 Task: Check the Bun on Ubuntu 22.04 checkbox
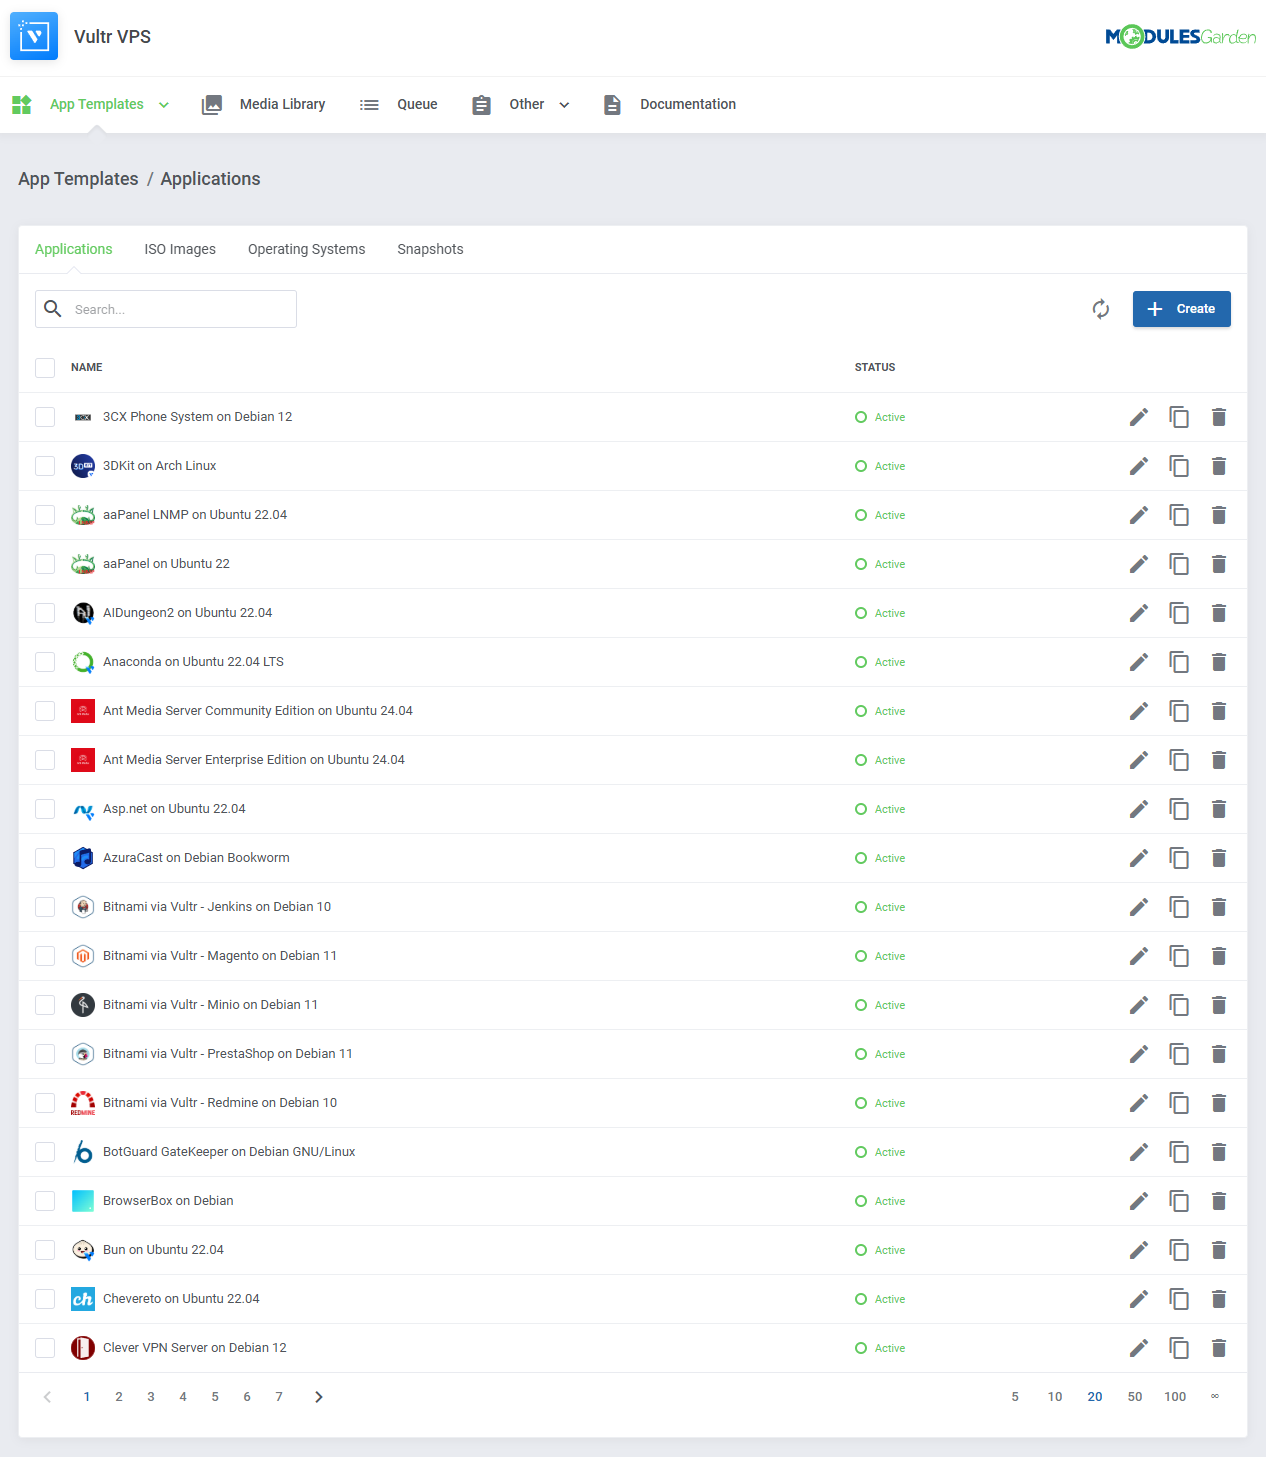[44, 1249]
